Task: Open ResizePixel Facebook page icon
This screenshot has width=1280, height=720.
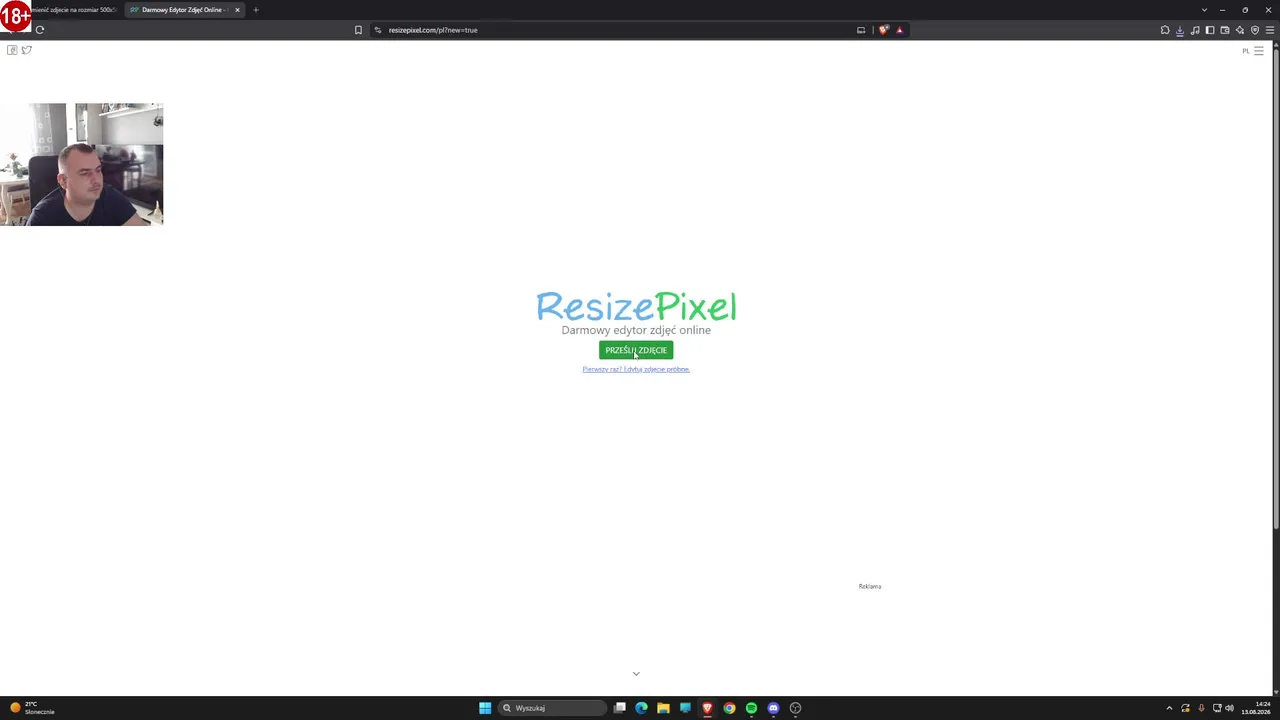Action: pyautogui.click(x=12, y=50)
